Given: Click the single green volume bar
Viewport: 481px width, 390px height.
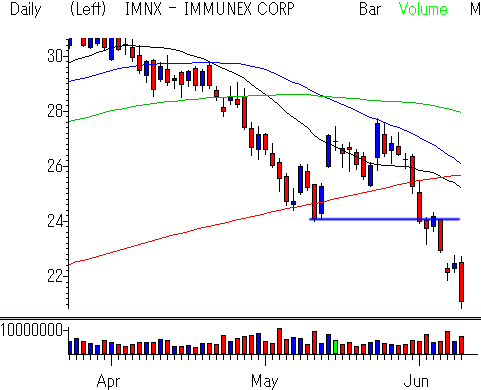Looking at the screenshot, I should point(335,347).
